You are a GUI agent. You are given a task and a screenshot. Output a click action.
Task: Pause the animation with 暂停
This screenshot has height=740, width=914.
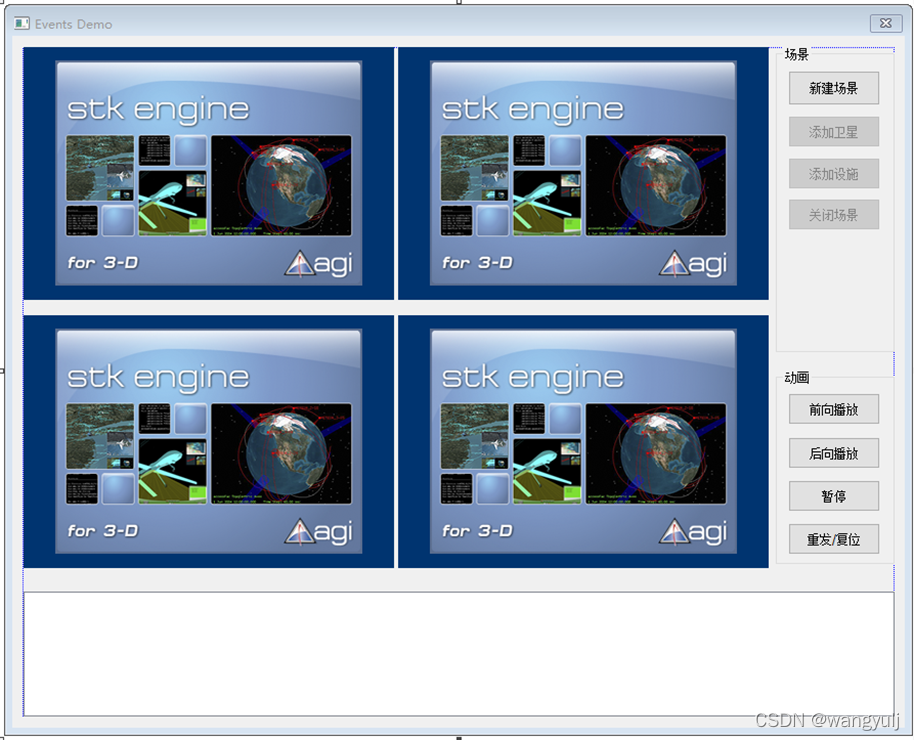[834, 496]
